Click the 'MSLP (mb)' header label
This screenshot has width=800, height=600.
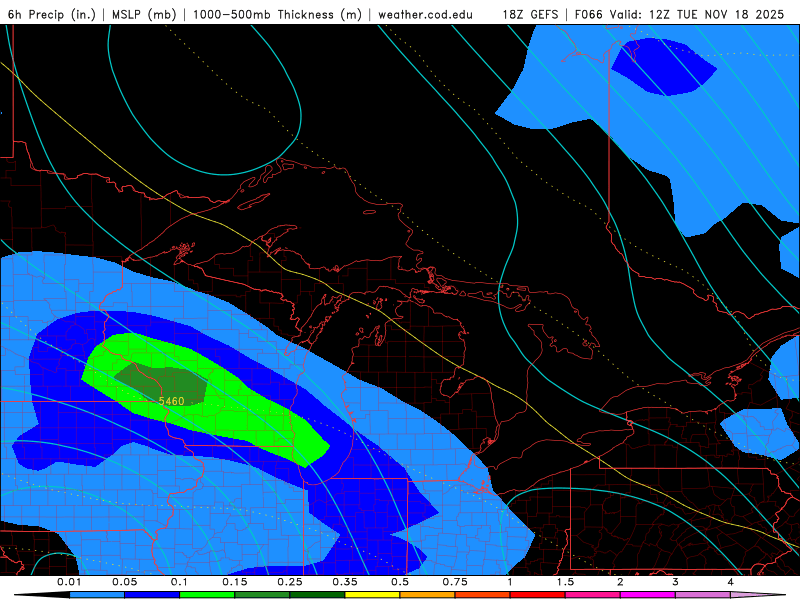point(144,15)
